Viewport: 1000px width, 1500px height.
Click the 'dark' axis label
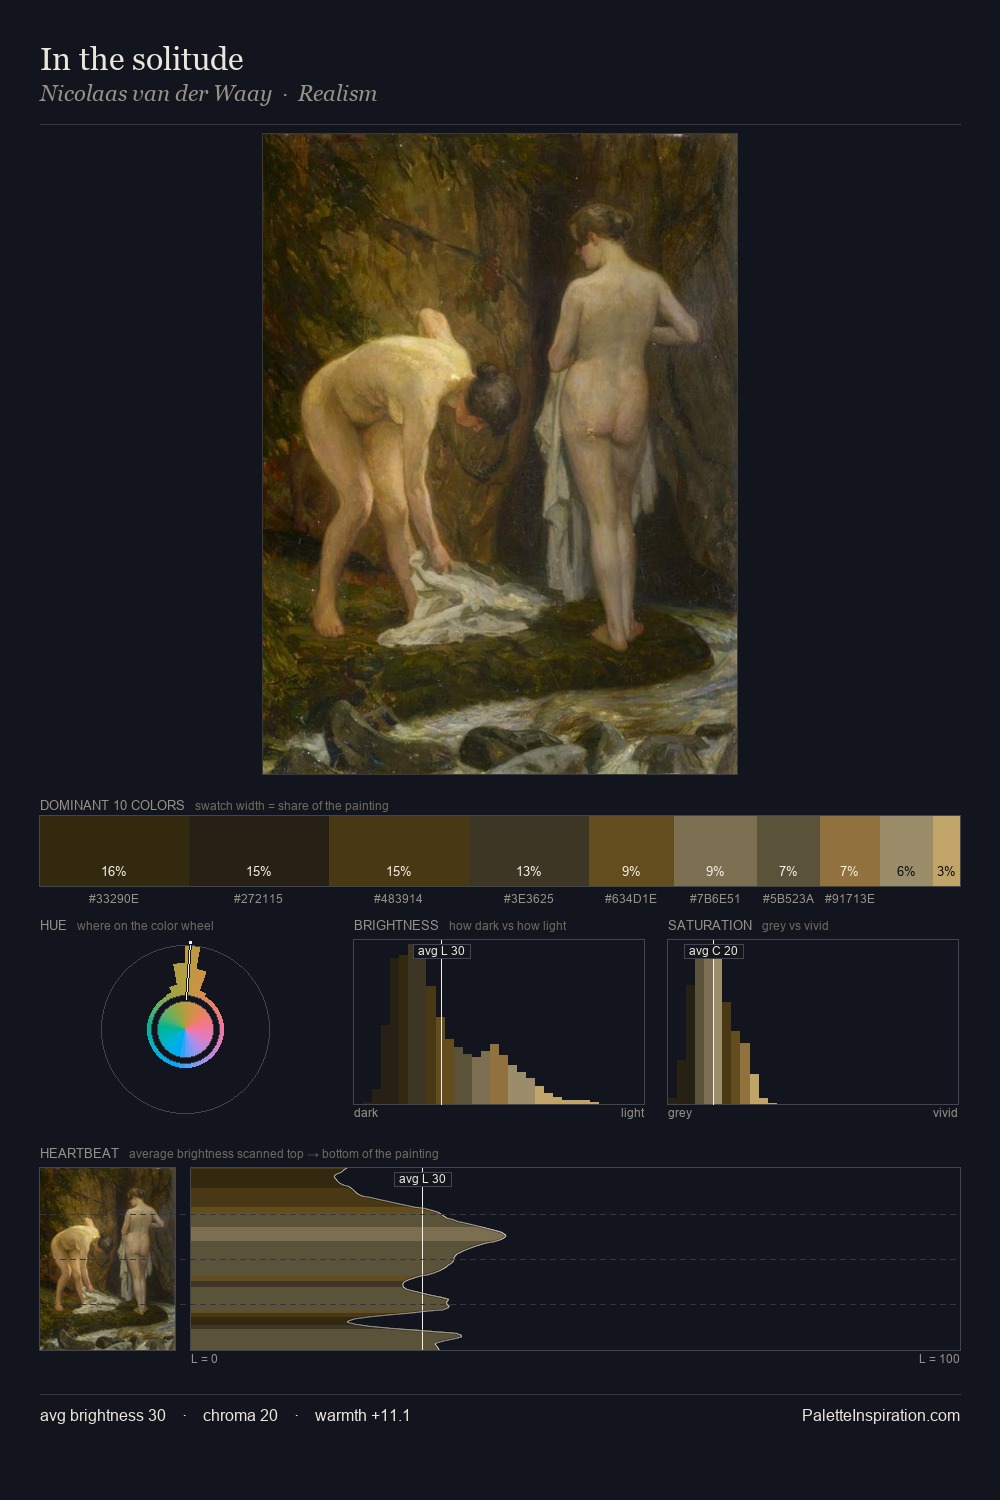[366, 1112]
